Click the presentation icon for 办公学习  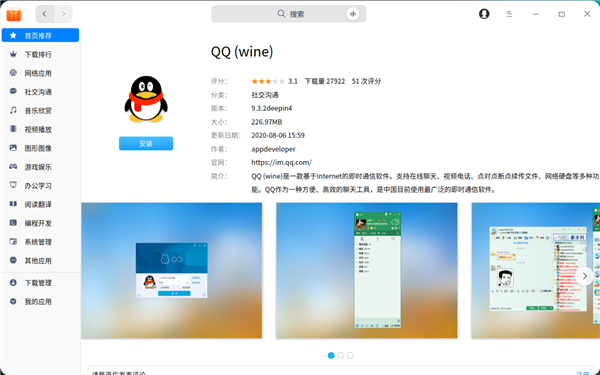coord(13,185)
